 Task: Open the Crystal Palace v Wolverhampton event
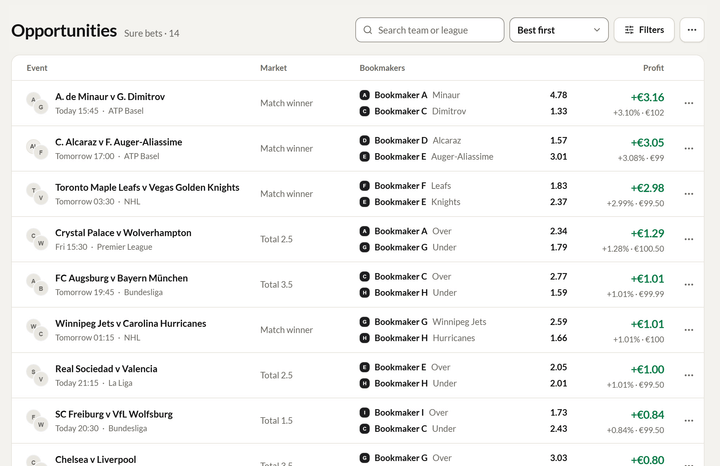[123, 233]
